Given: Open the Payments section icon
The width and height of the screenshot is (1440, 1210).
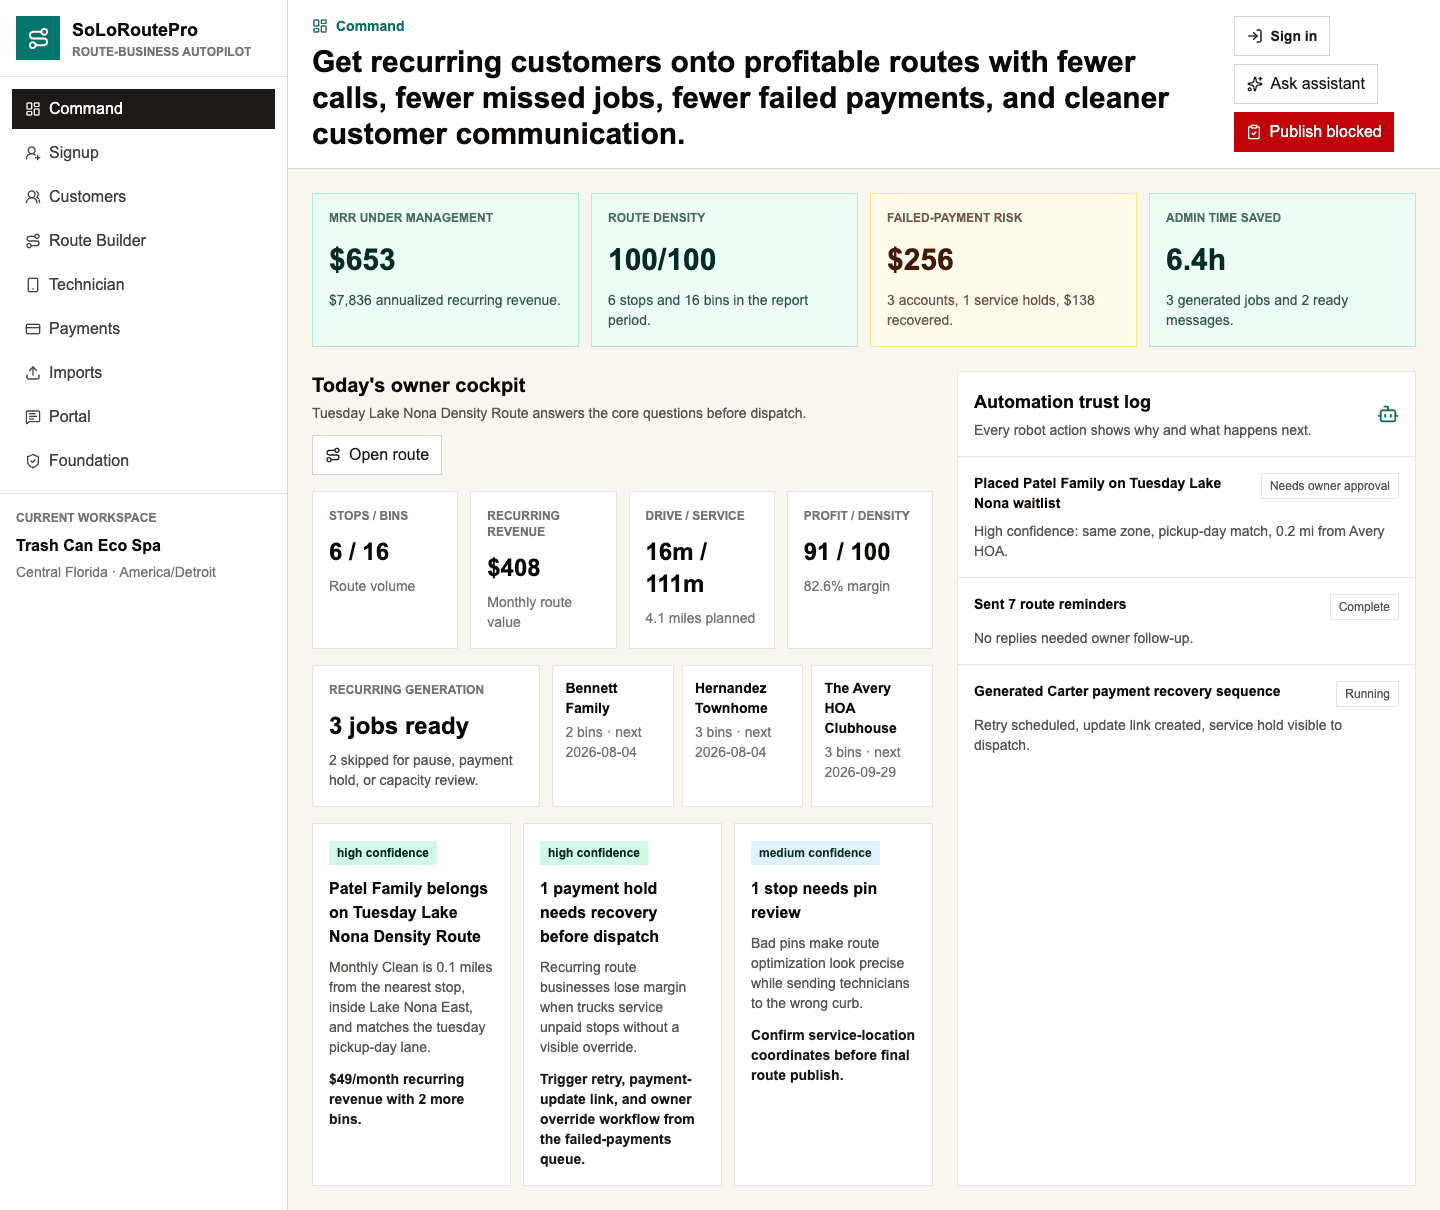Looking at the screenshot, I should coord(33,329).
